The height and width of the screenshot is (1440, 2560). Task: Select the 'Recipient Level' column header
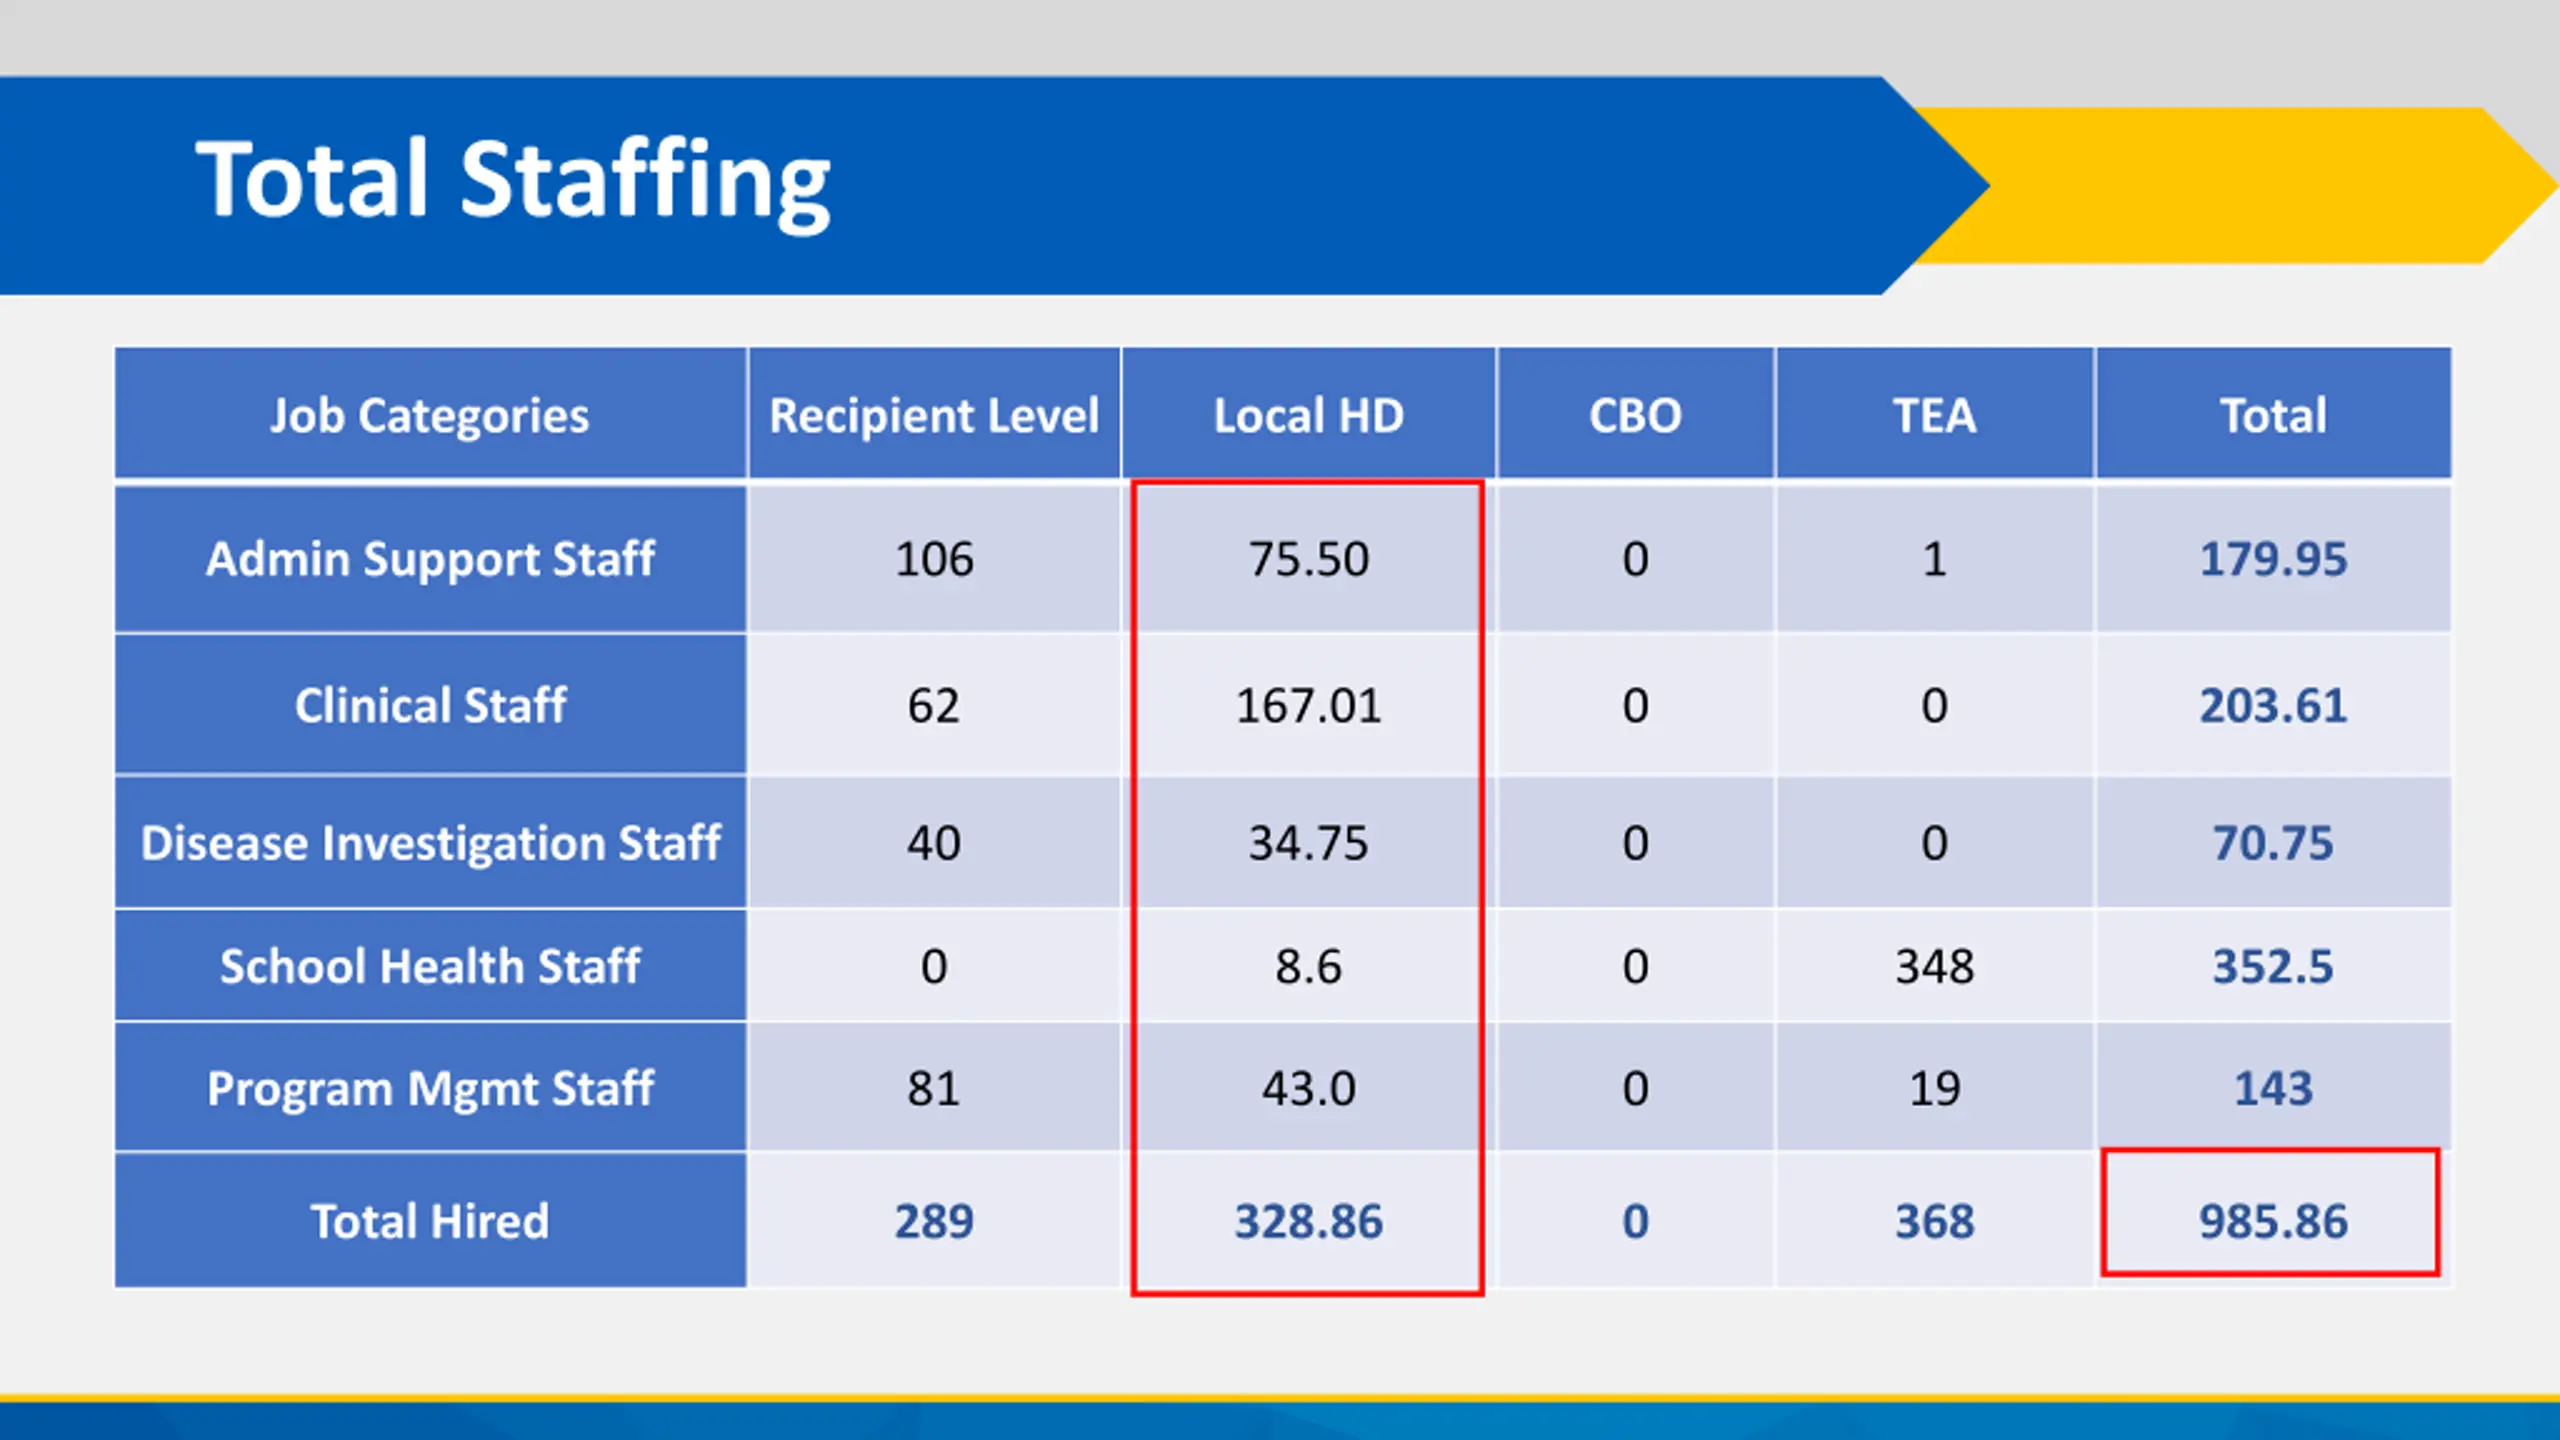pos(934,414)
